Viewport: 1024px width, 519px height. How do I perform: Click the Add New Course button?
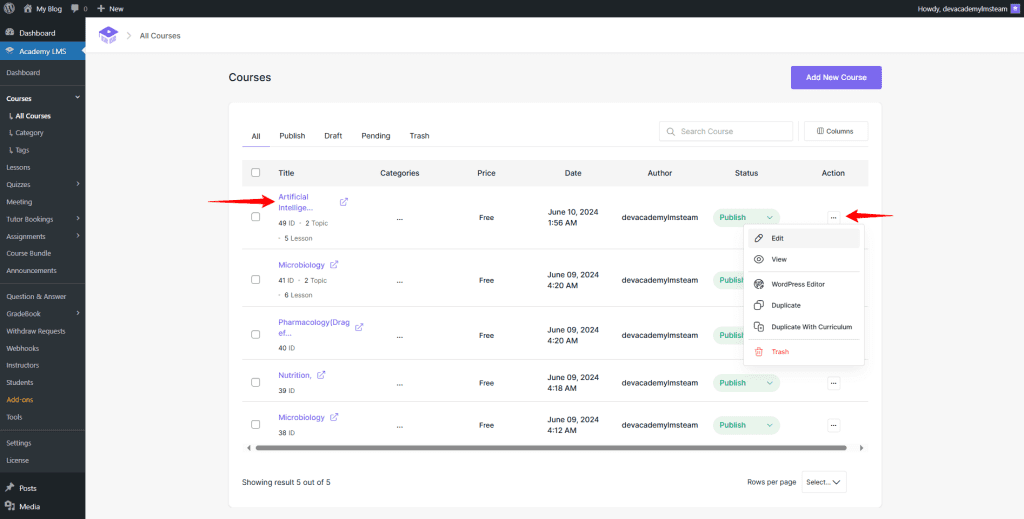[x=836, y=78]
